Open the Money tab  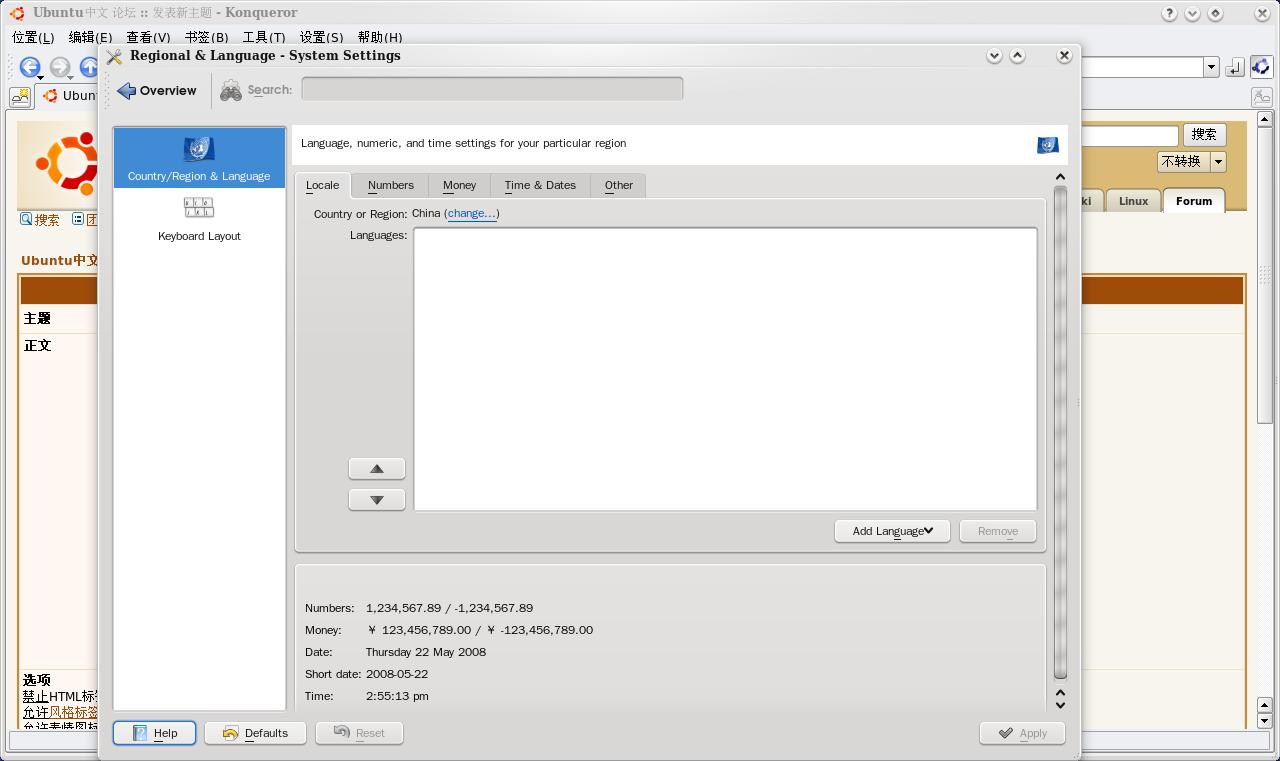(459, 185)
